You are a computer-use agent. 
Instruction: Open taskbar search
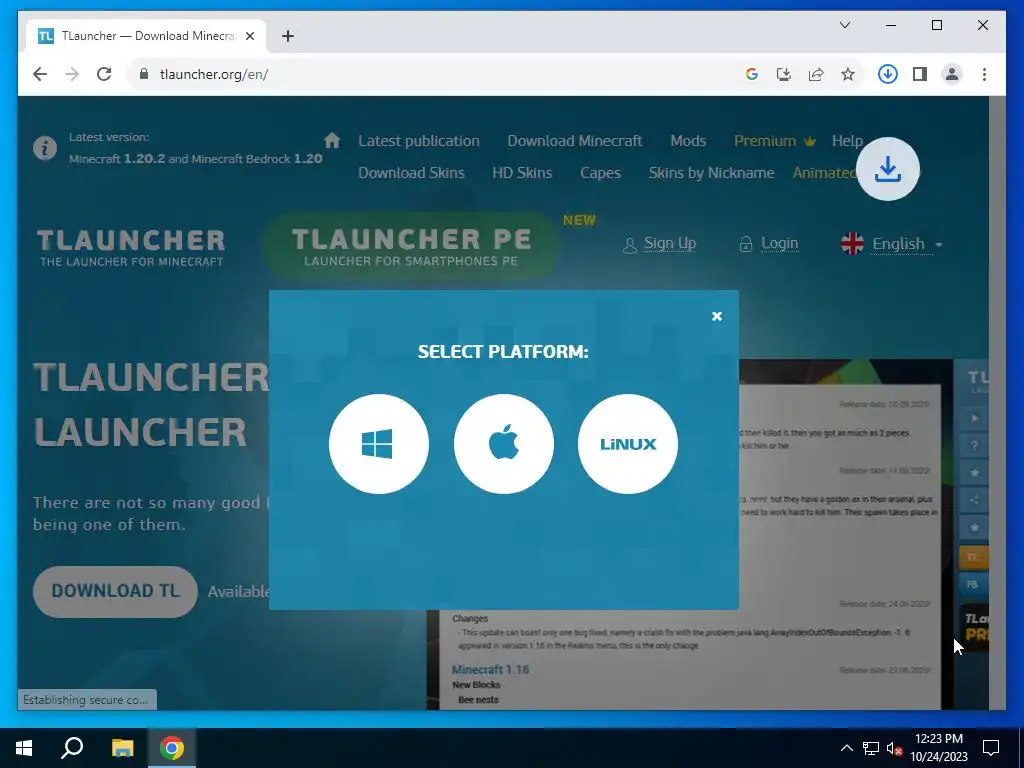click(72, 748)
